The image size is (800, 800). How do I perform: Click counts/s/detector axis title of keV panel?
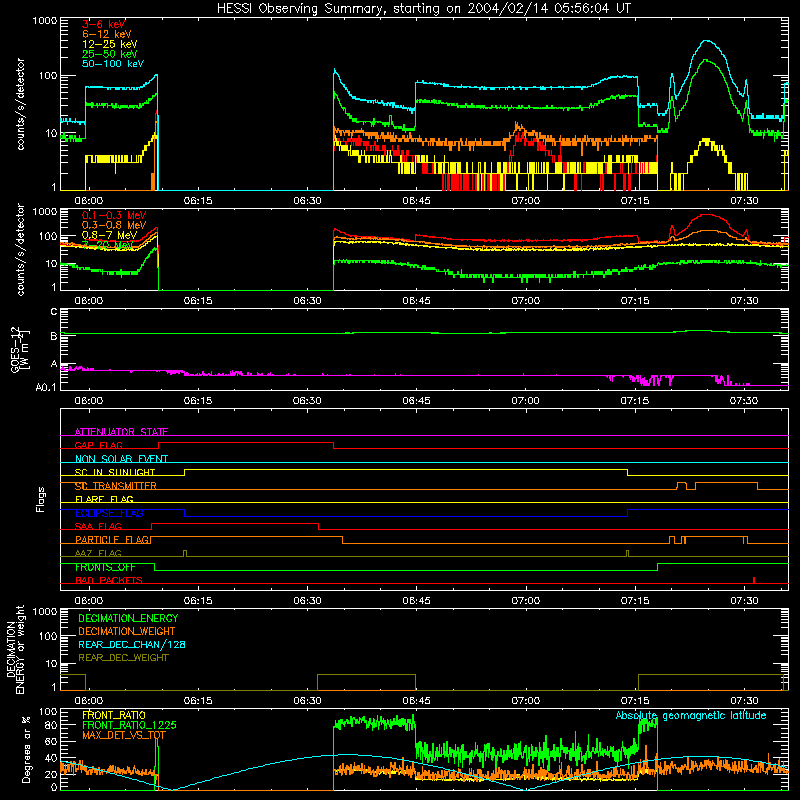[20, 104]
